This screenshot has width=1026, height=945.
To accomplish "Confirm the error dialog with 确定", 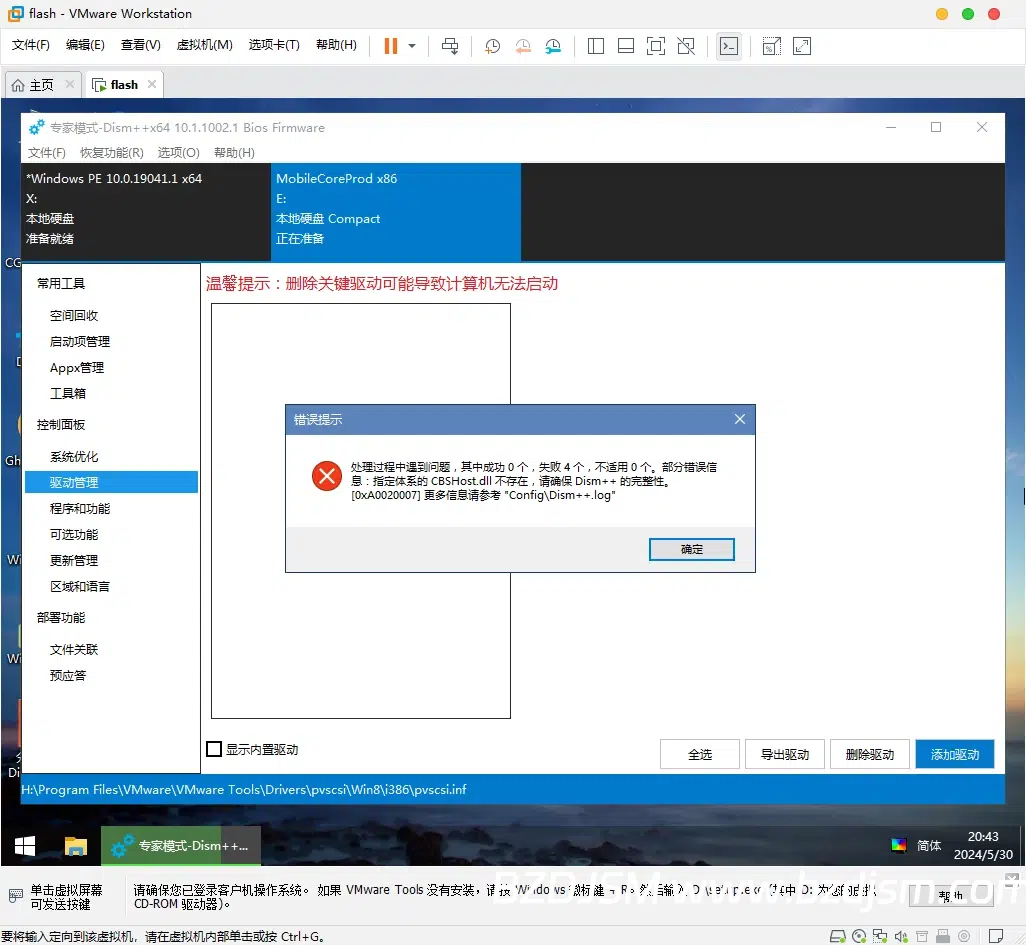I will tap(692, 549).
